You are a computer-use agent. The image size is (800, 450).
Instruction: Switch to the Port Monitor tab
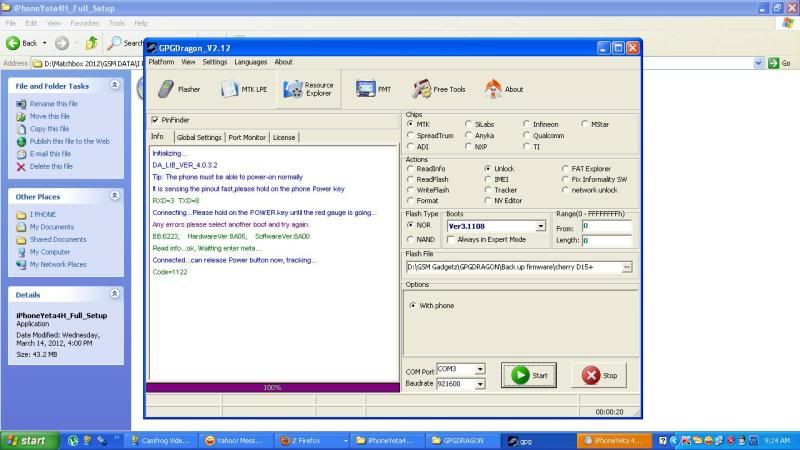click(x=247, y=138)
